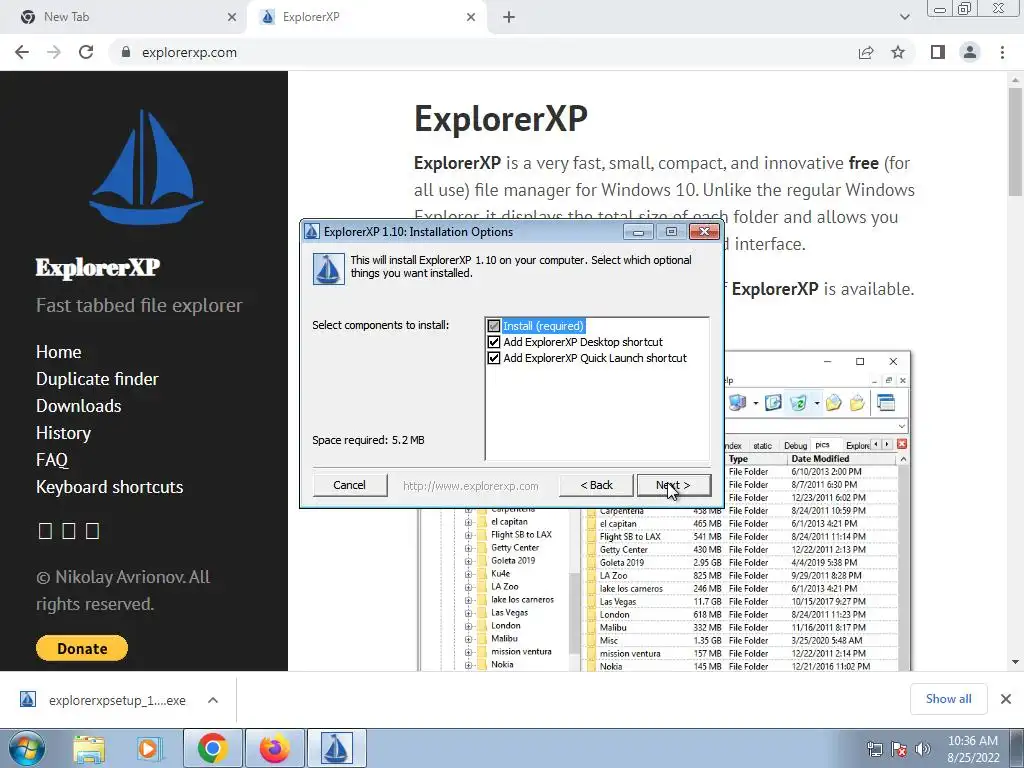1024x768 pixels.
Task: Click the third social icon in sidebar
Action: tap(93, 531)
